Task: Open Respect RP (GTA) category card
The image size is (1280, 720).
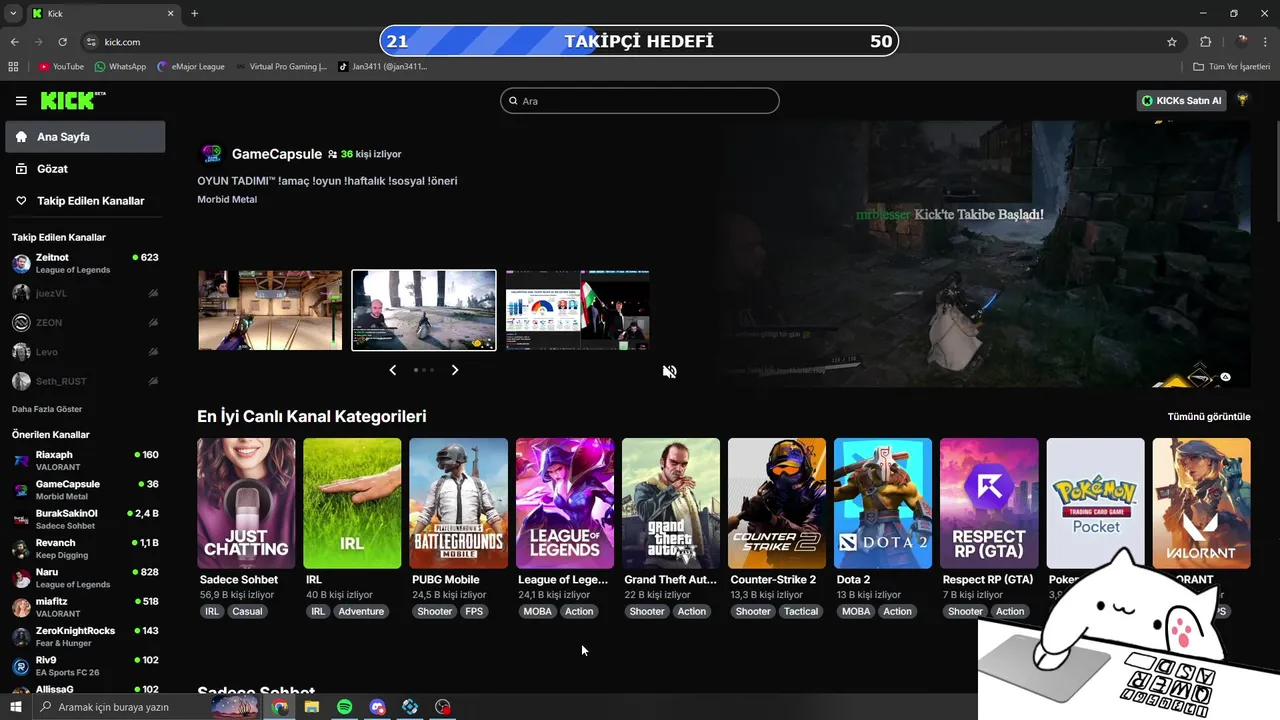Action: coord(989,503)
